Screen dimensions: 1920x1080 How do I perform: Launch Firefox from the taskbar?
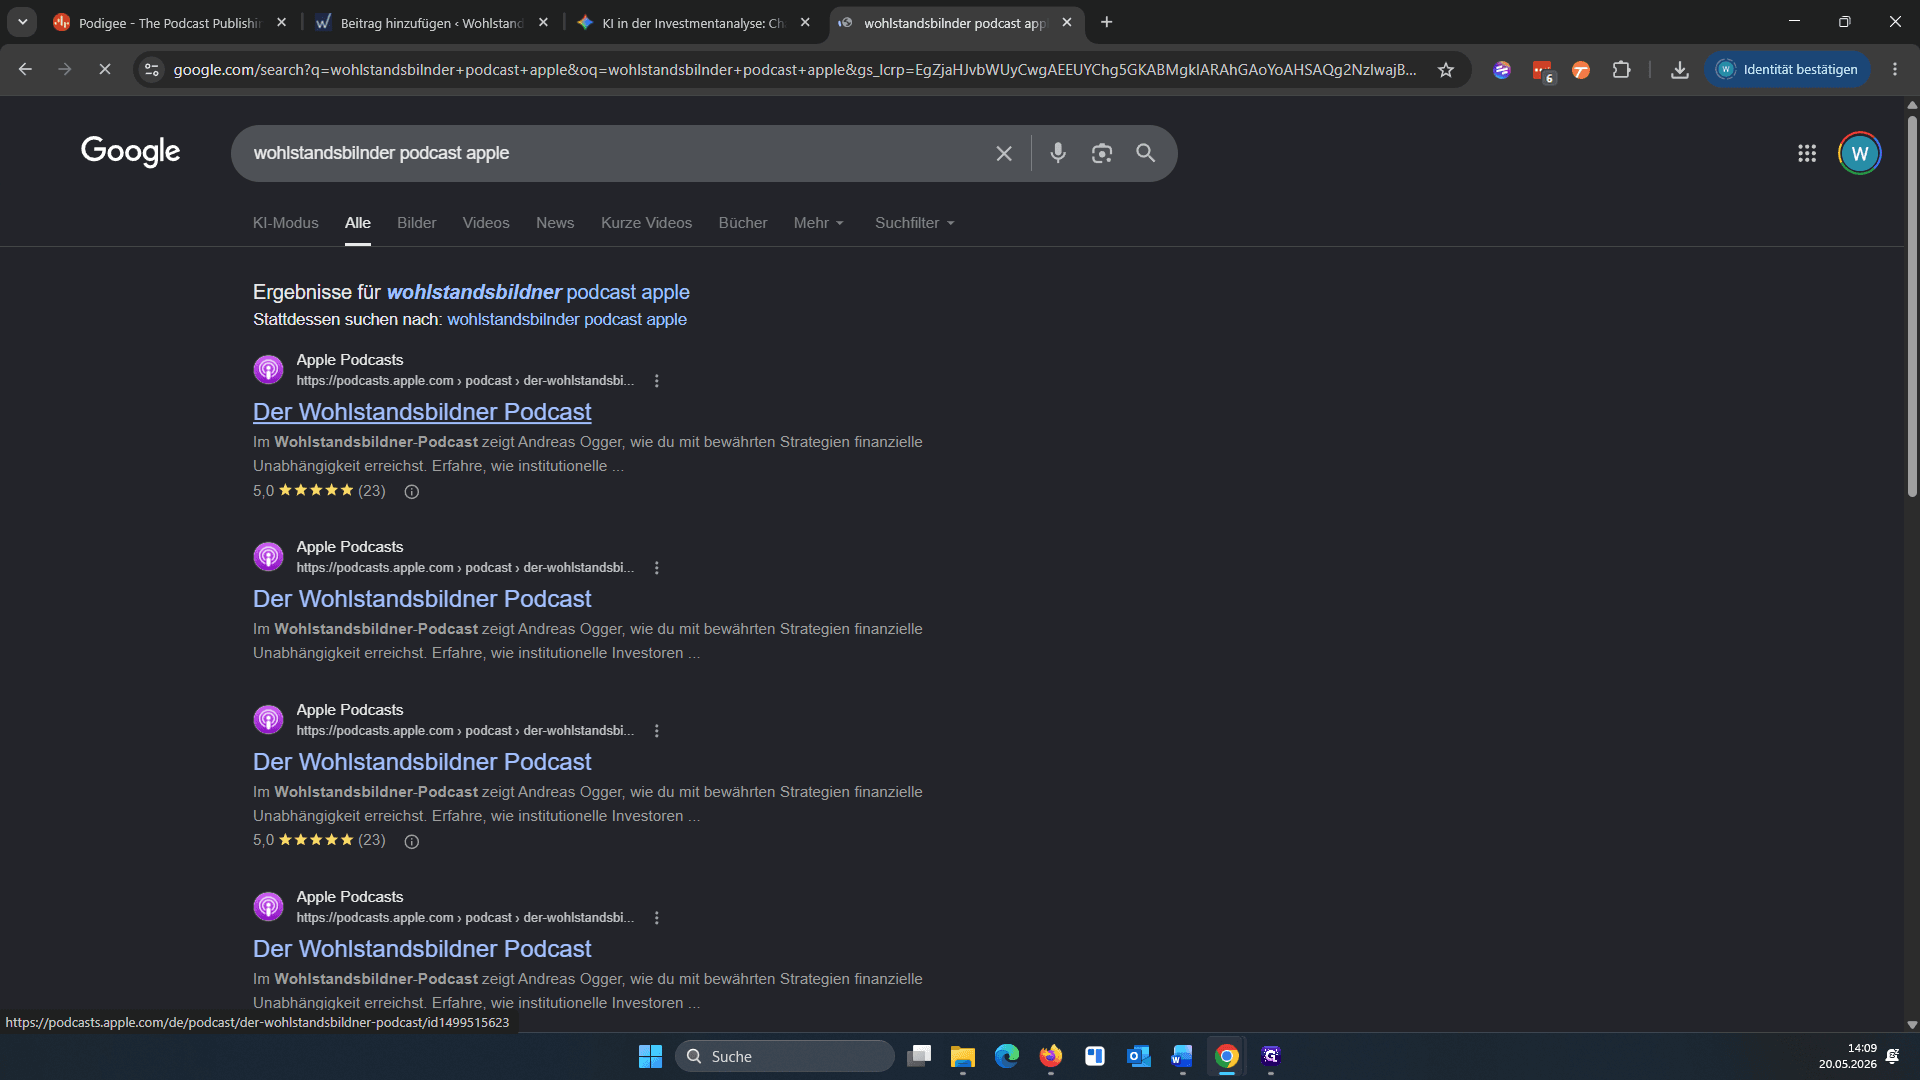coord(1050,1056)
